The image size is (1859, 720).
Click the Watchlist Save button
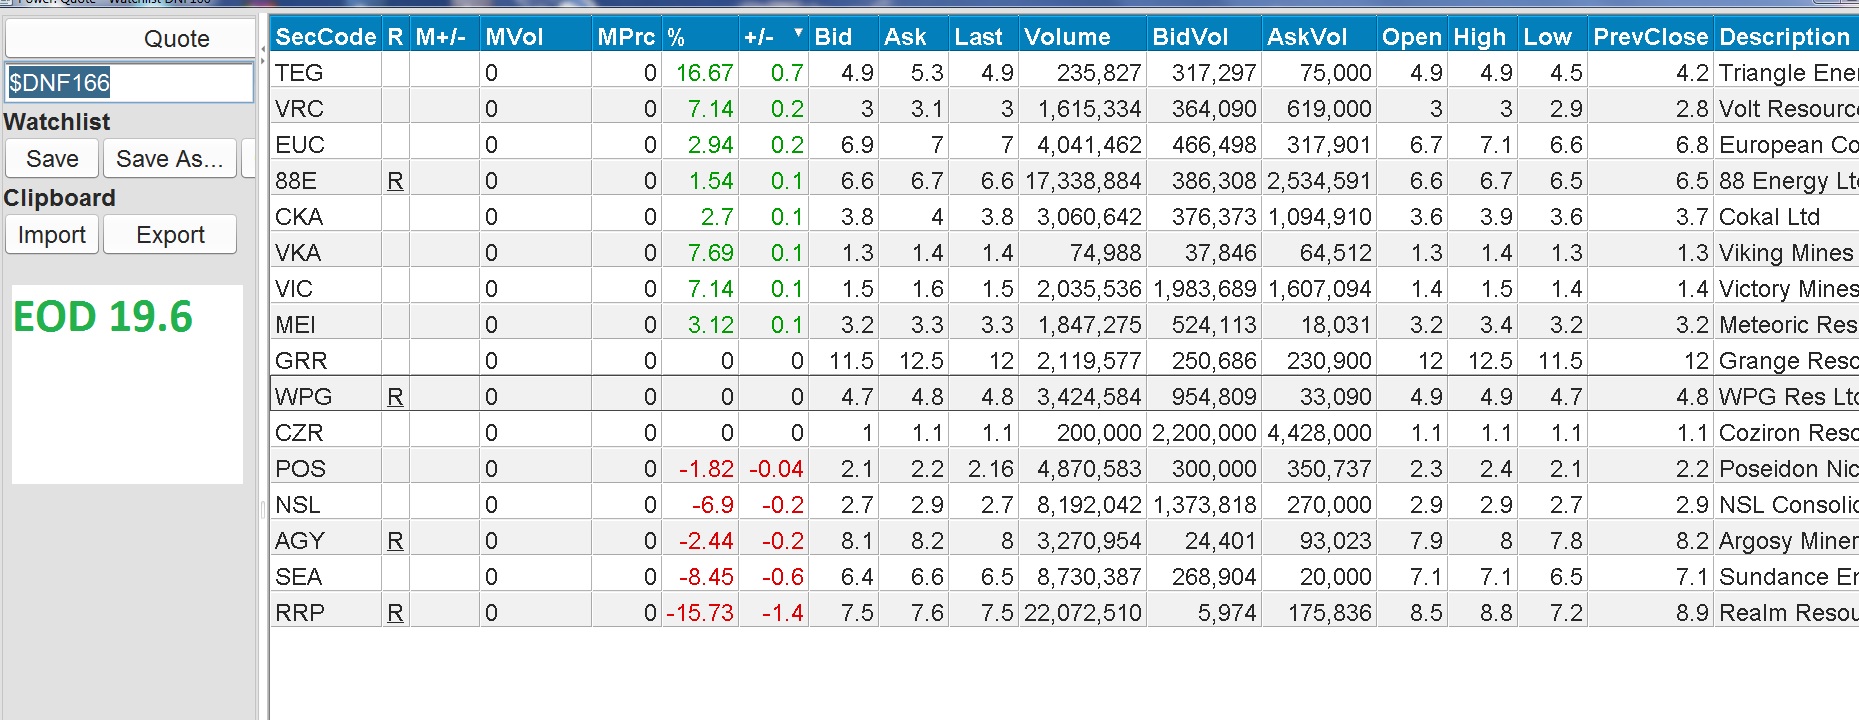click(x=52, y=159)
